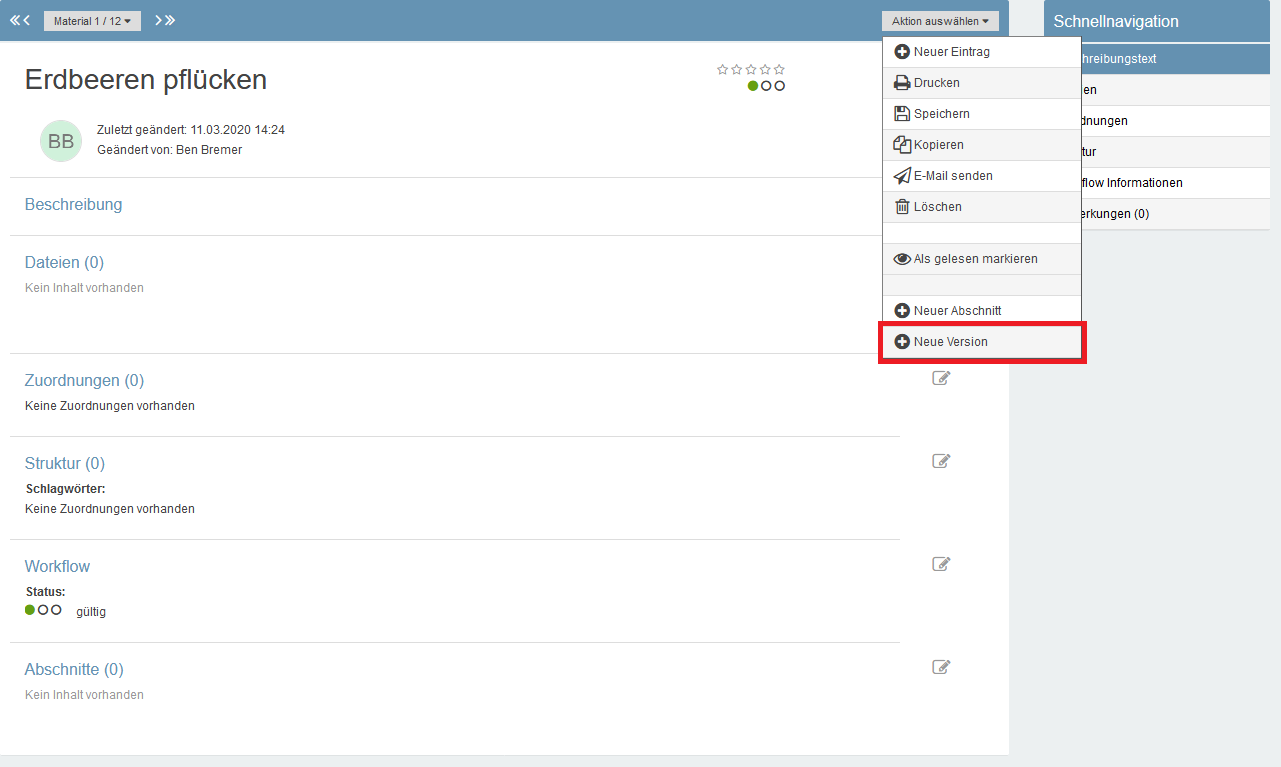Open the Material 1 / 12 dropdown
Screen dimensions: 1281x767
click(x=92, y=21)
